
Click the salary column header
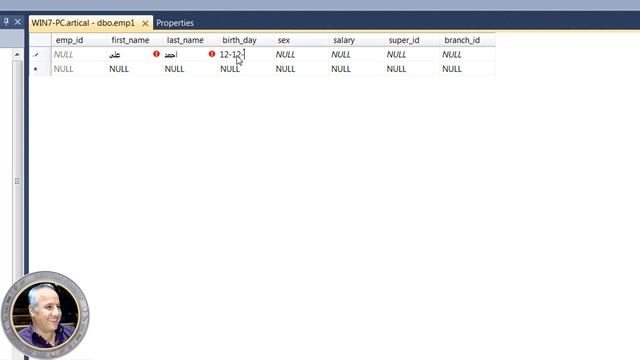[357, 40]
